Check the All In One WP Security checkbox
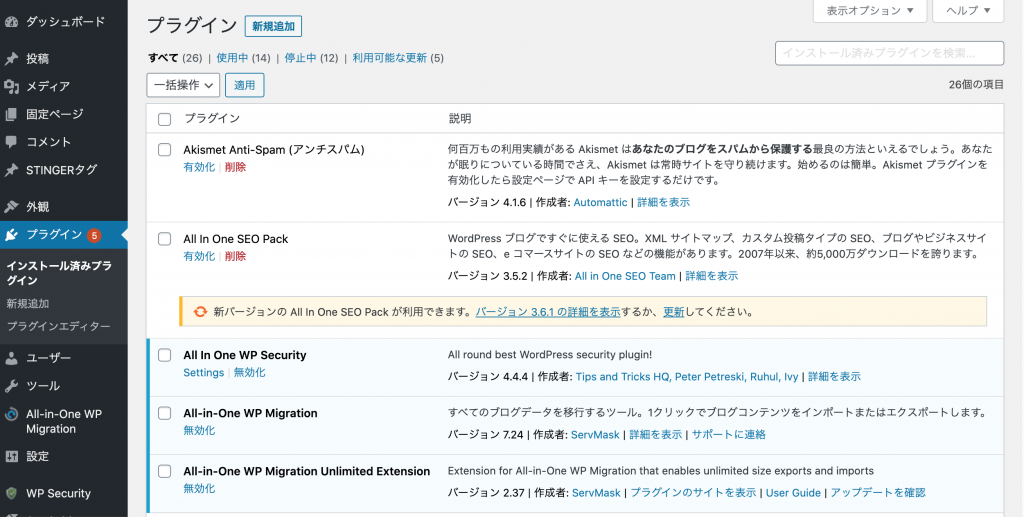Screen dimensions: 1024x517 pos(165,355)
